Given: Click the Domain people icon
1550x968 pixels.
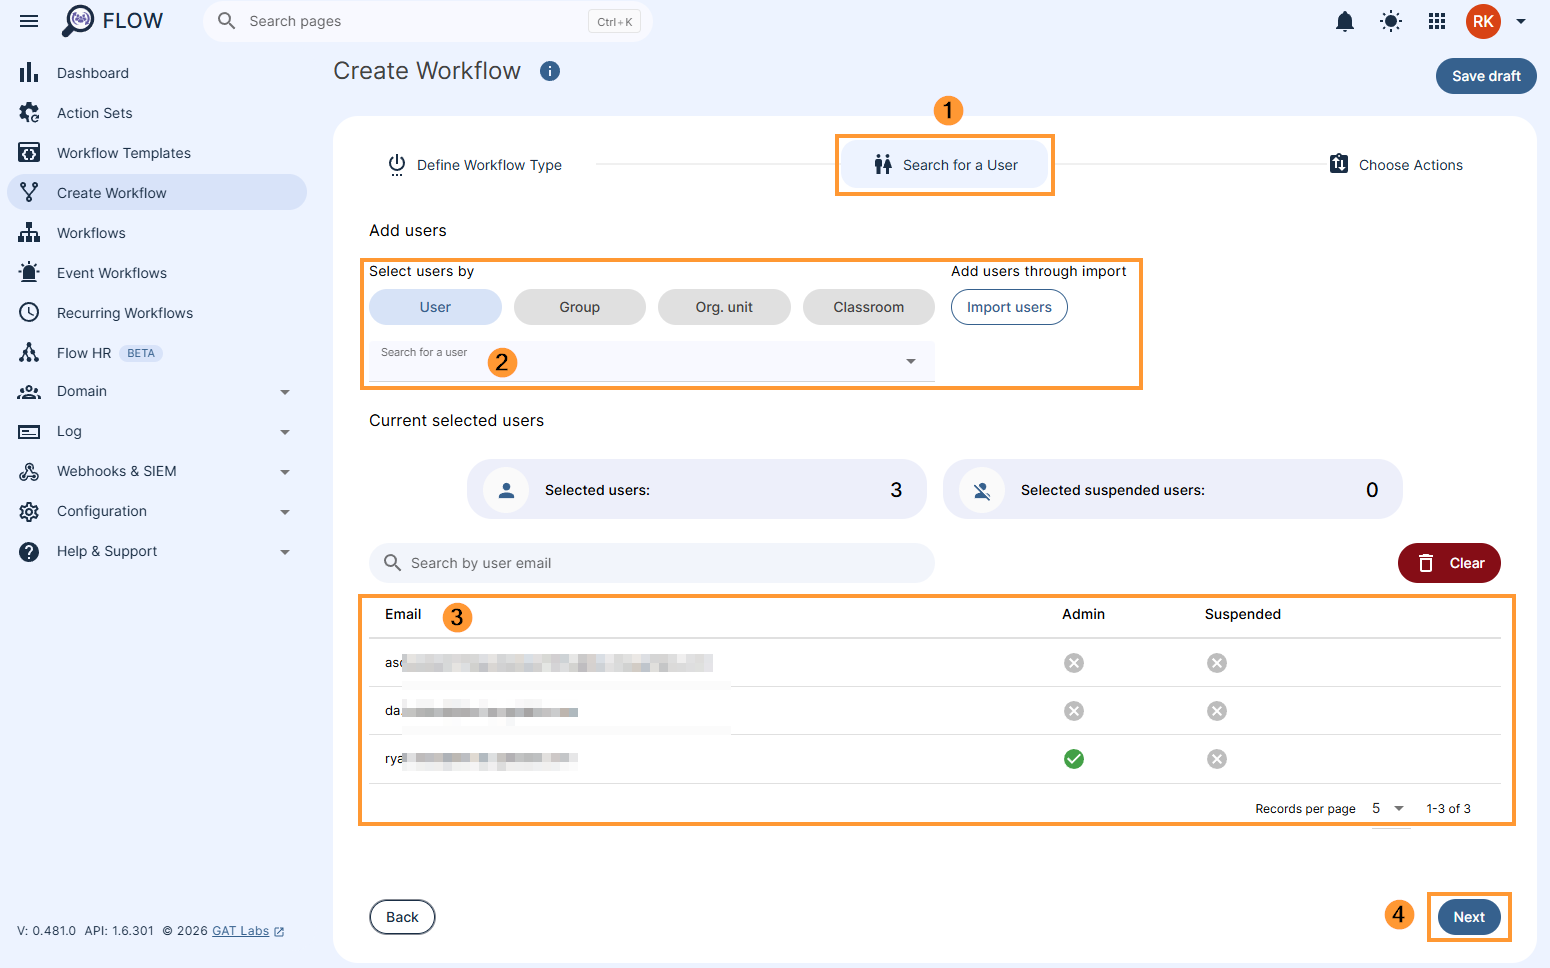Looking at the screenshot, I should [29, 392].
